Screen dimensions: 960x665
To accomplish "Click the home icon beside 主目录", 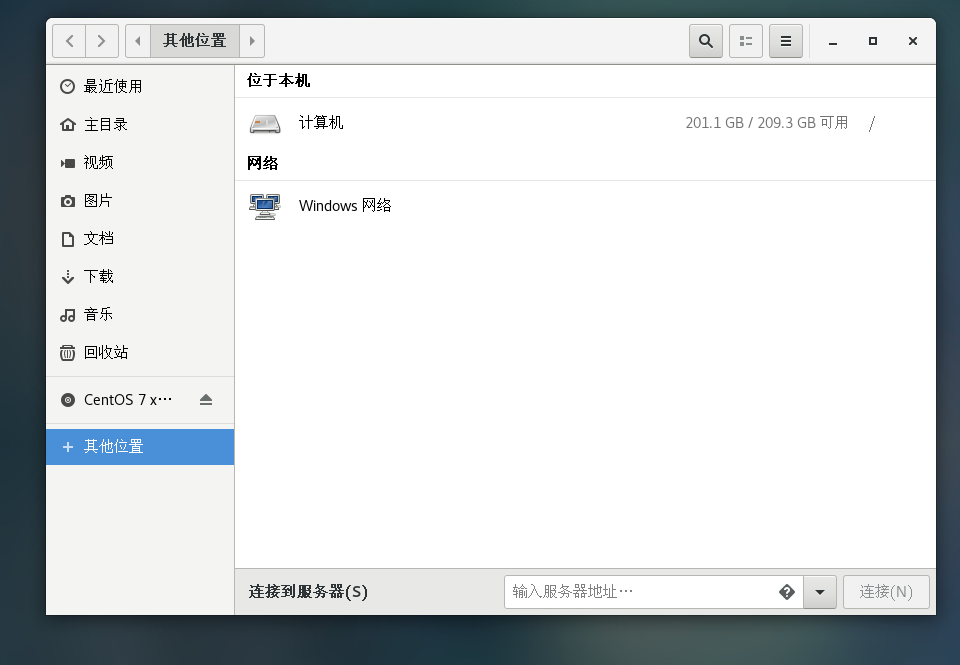I will 67,124.
